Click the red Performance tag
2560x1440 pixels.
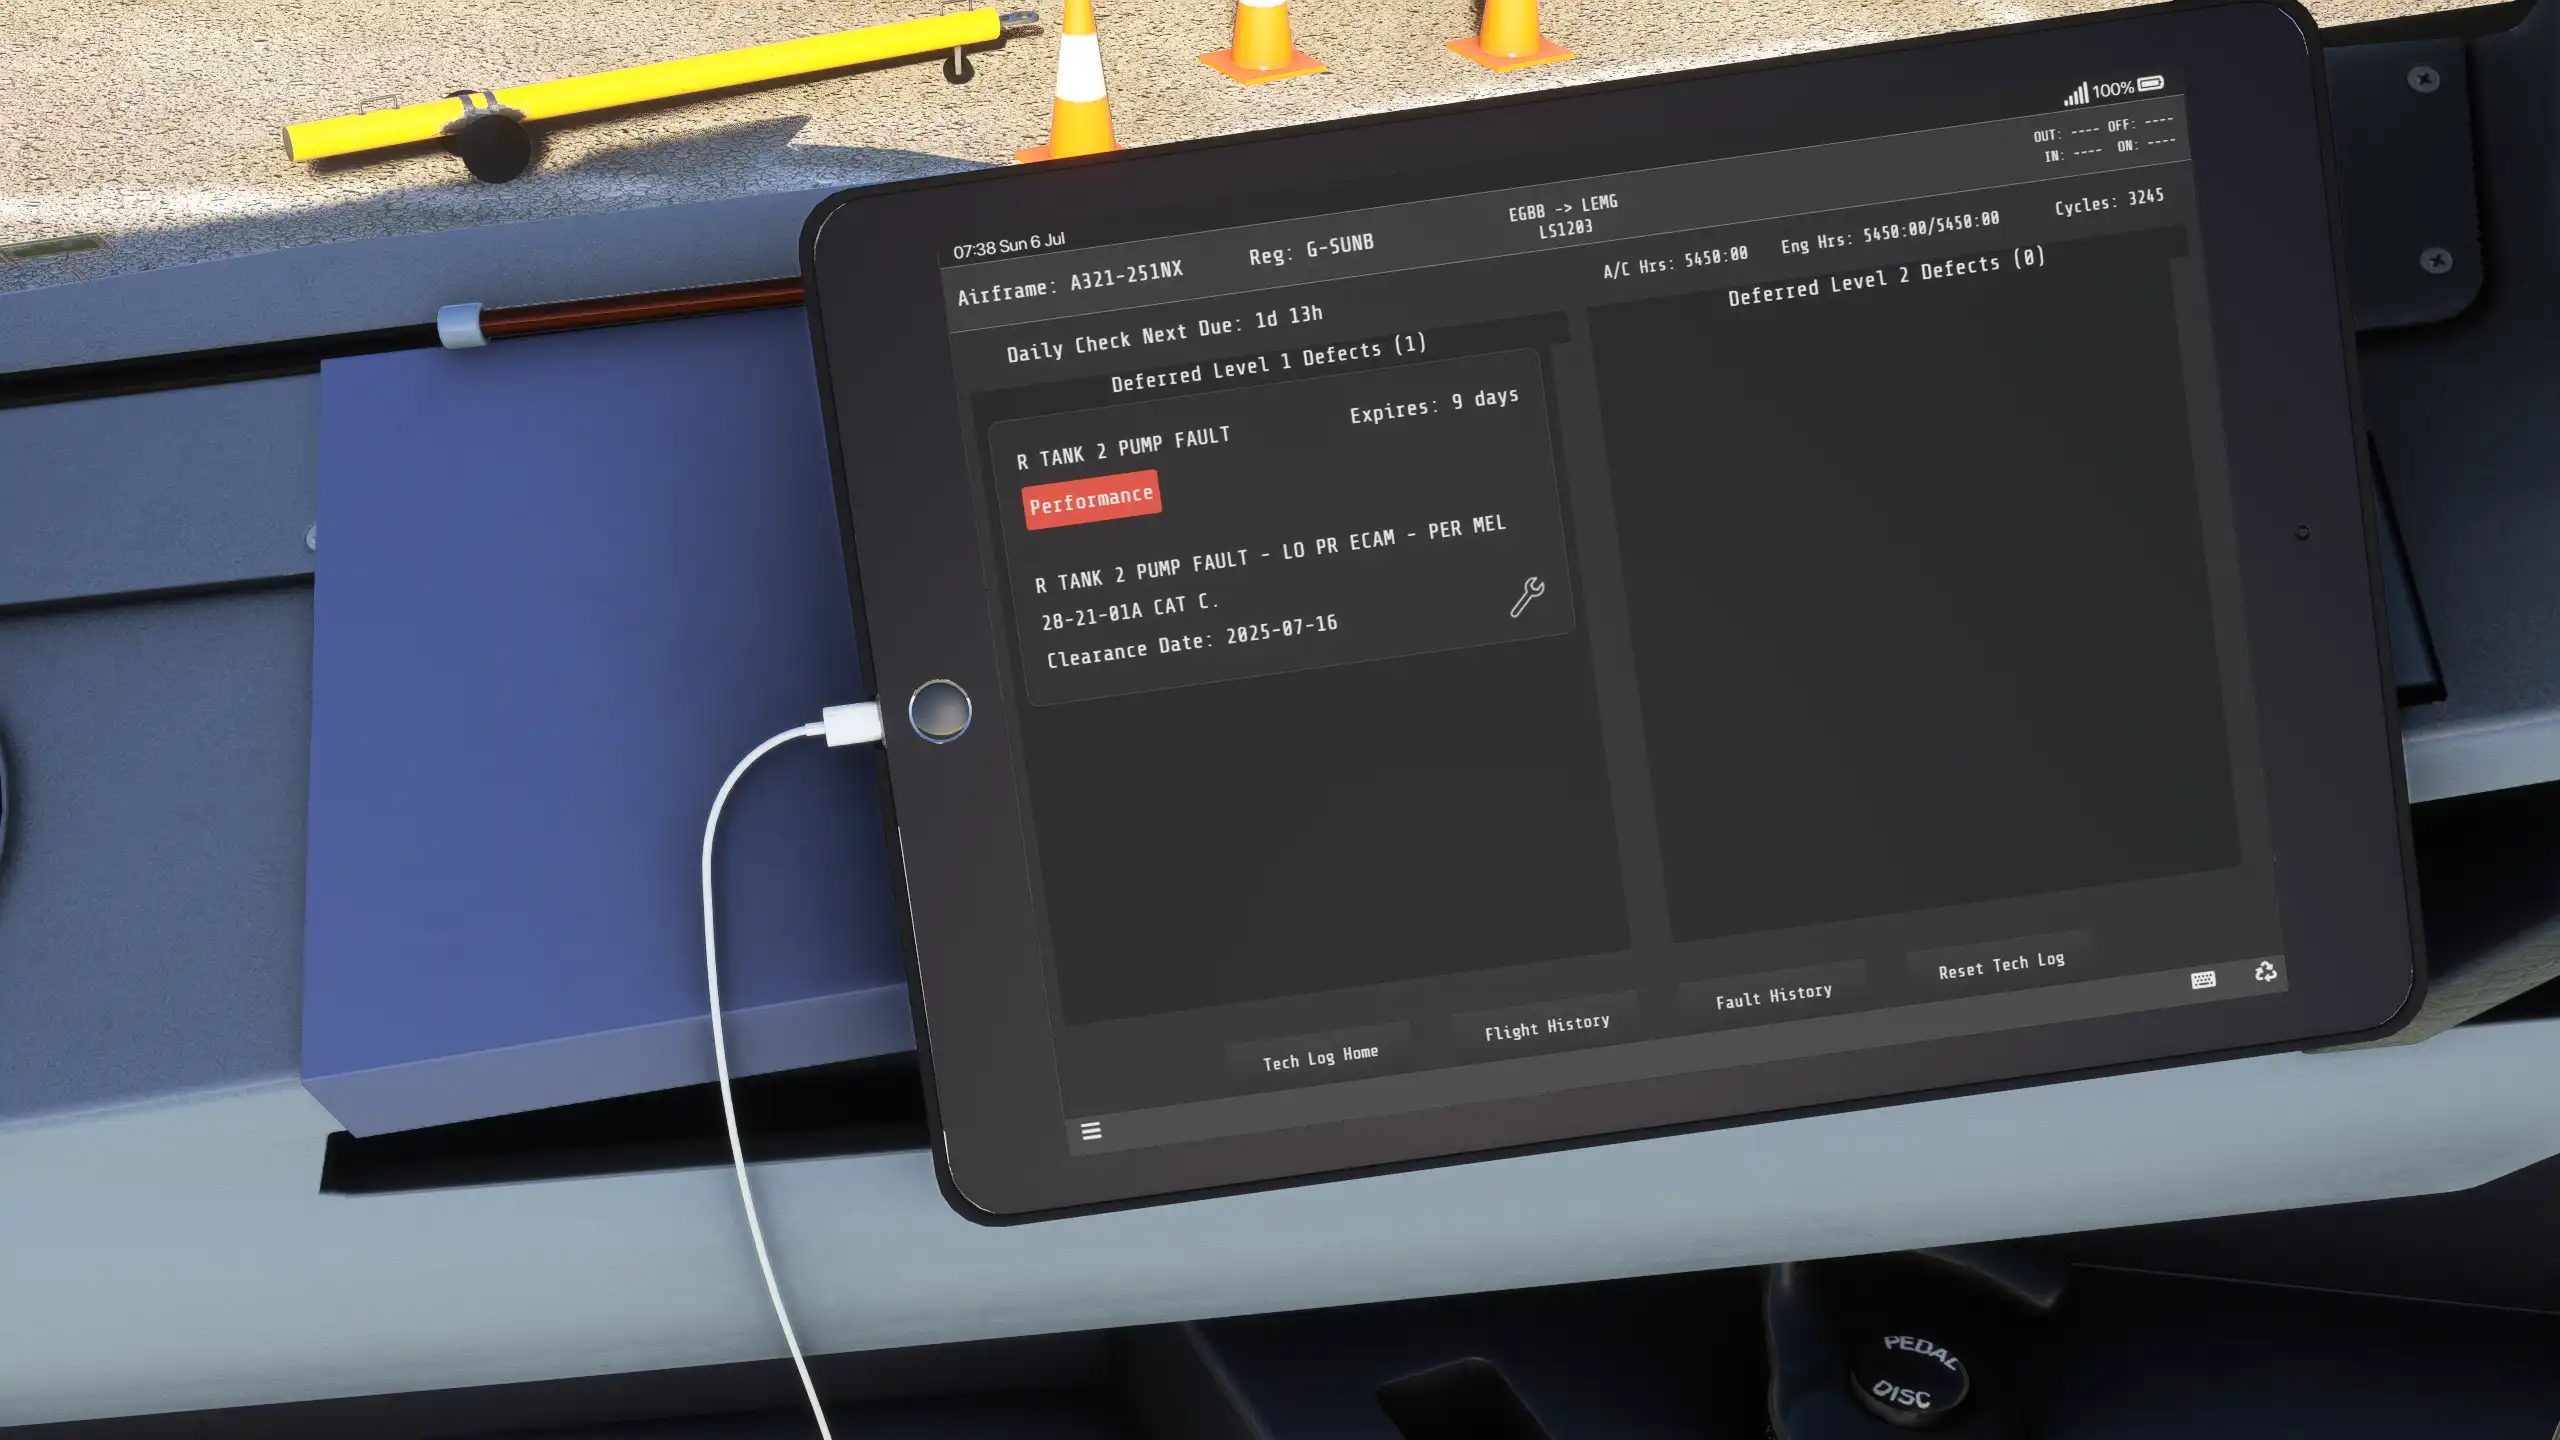[x=1091, y=499]
